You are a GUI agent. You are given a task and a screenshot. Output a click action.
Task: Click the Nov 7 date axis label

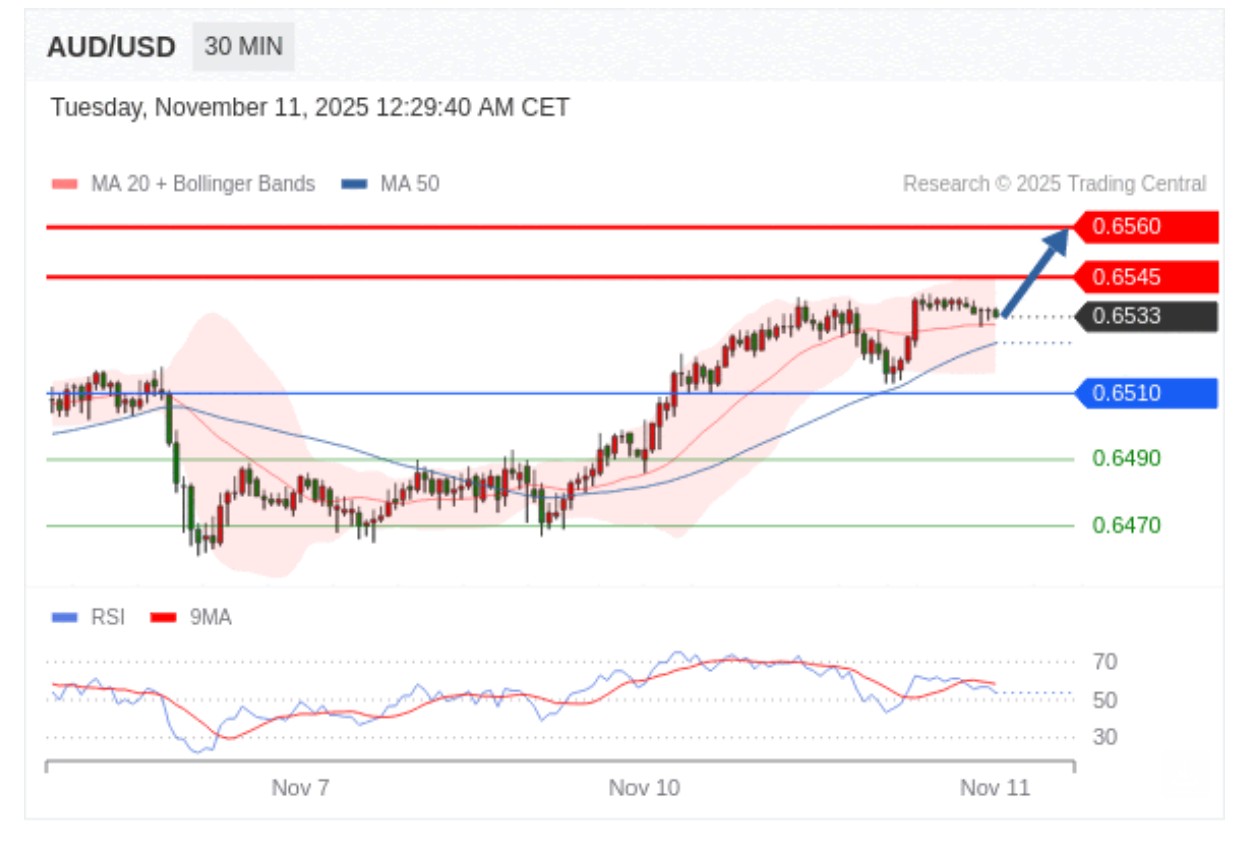pyautogui.click(x=300, y=788)
